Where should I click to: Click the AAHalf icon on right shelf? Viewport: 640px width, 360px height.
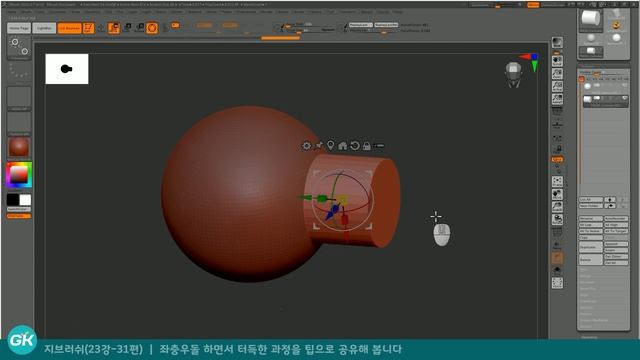(x=557, y=99)
